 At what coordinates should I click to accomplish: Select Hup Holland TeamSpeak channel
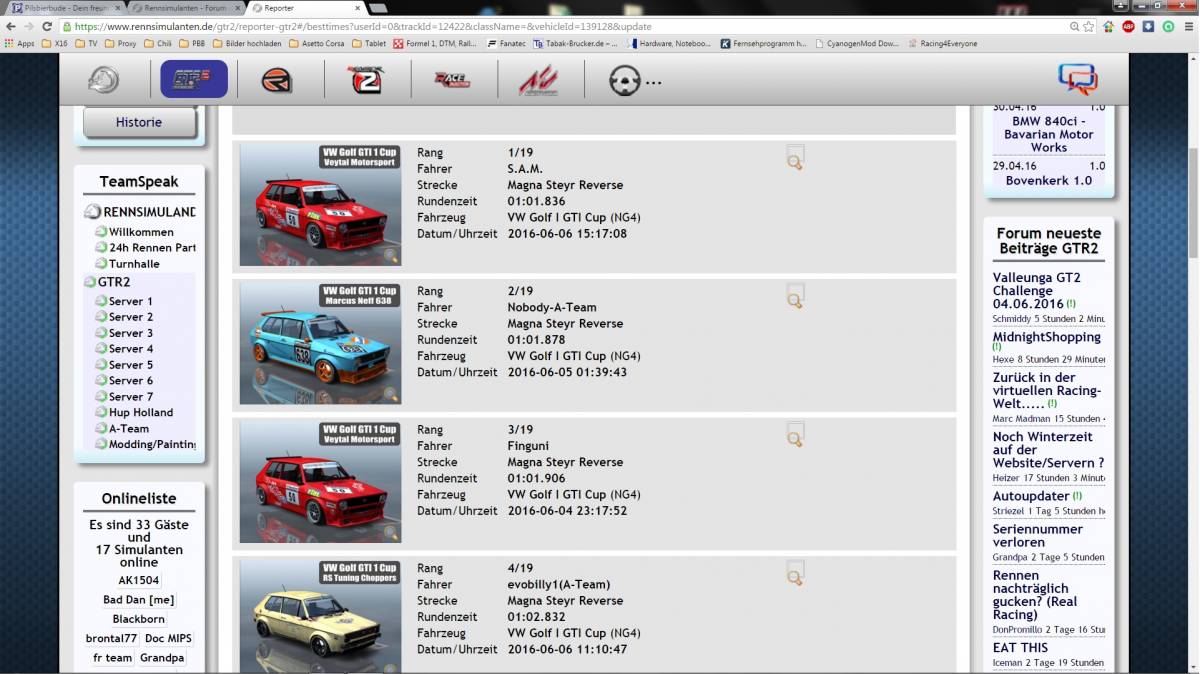click(x=141, y=412)
